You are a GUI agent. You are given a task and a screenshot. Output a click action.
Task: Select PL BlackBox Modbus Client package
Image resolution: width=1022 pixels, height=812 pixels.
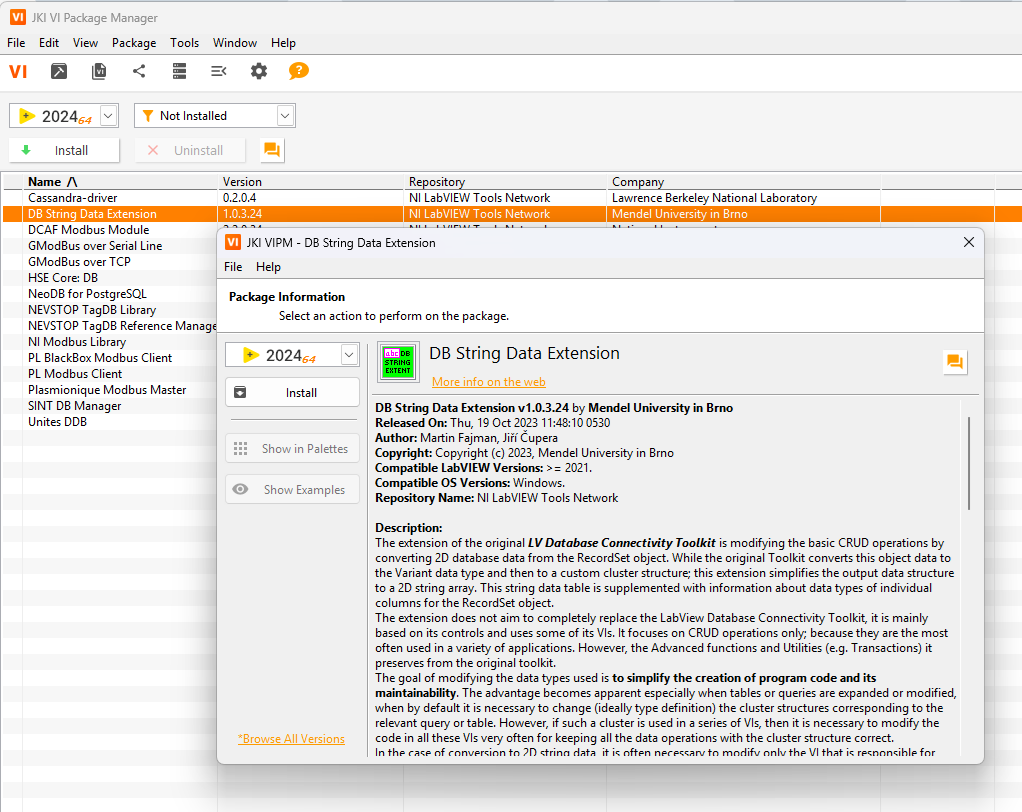100,358
